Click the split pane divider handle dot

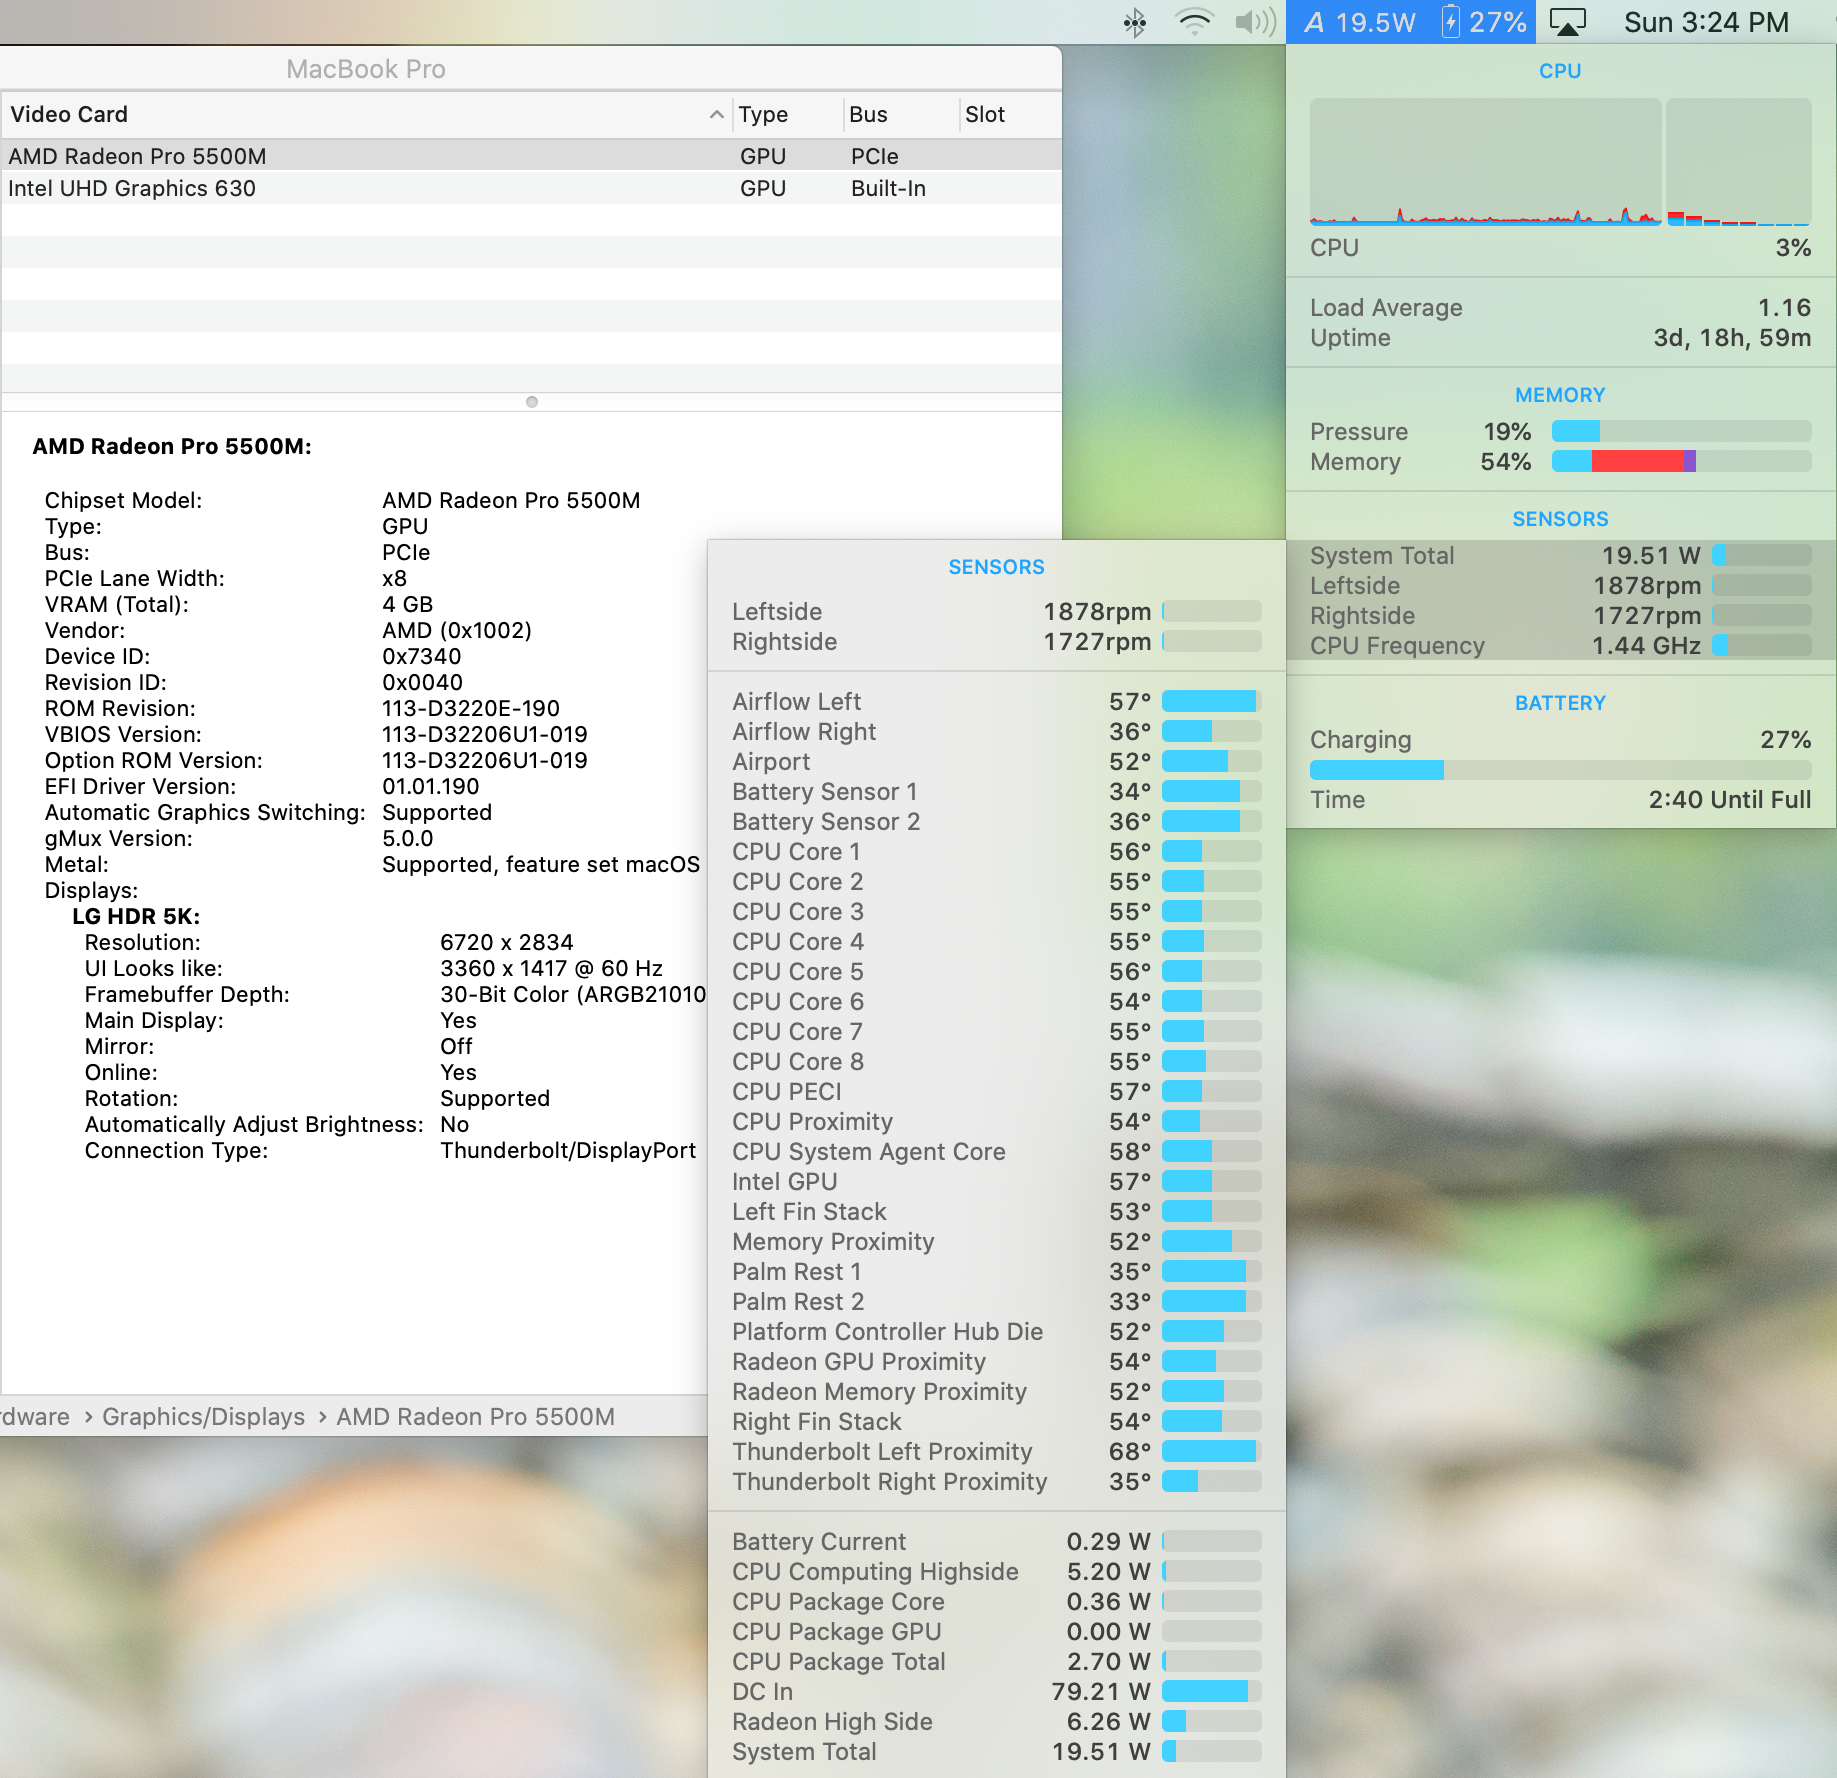click(532, 402)
